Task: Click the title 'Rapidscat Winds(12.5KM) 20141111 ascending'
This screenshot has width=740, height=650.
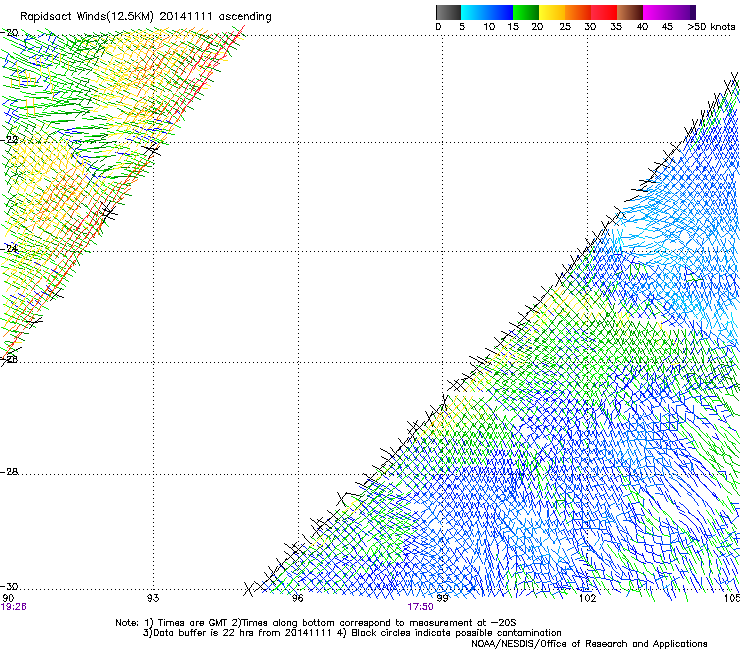Action: (146, 17)
